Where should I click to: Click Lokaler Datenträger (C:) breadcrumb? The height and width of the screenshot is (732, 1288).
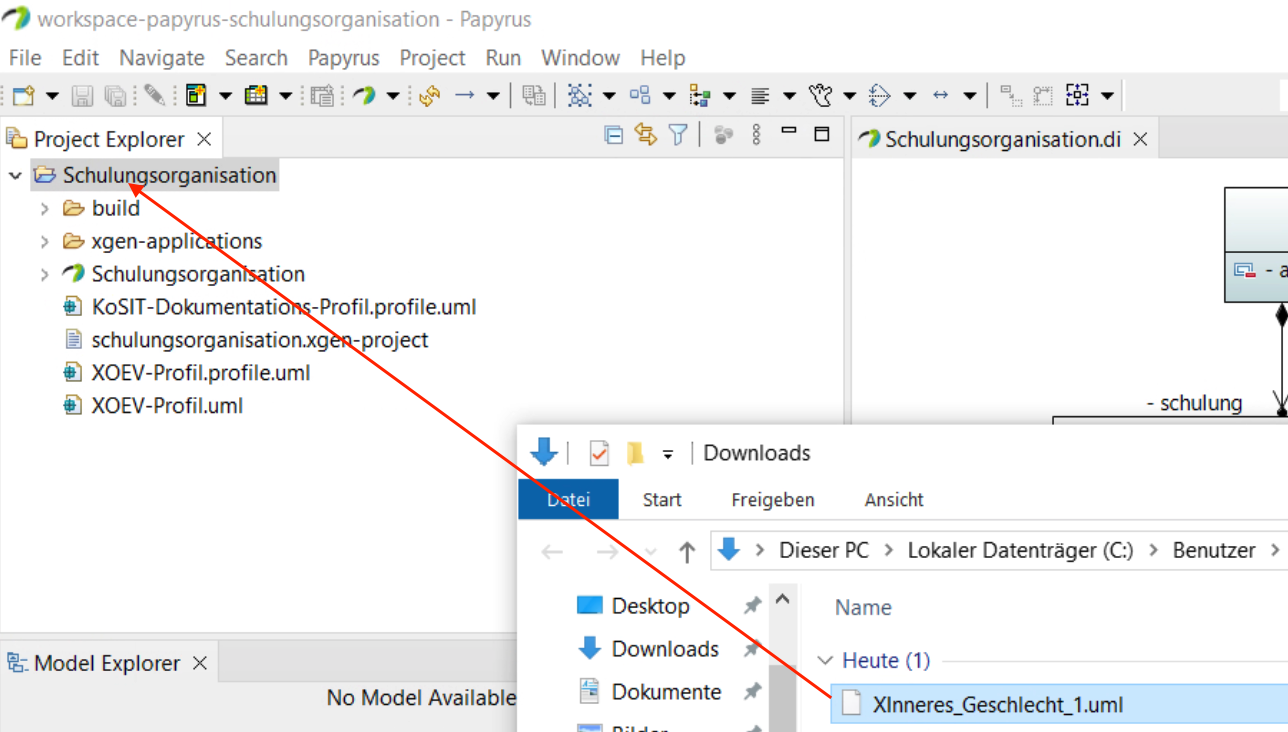tap(1021, 550)
